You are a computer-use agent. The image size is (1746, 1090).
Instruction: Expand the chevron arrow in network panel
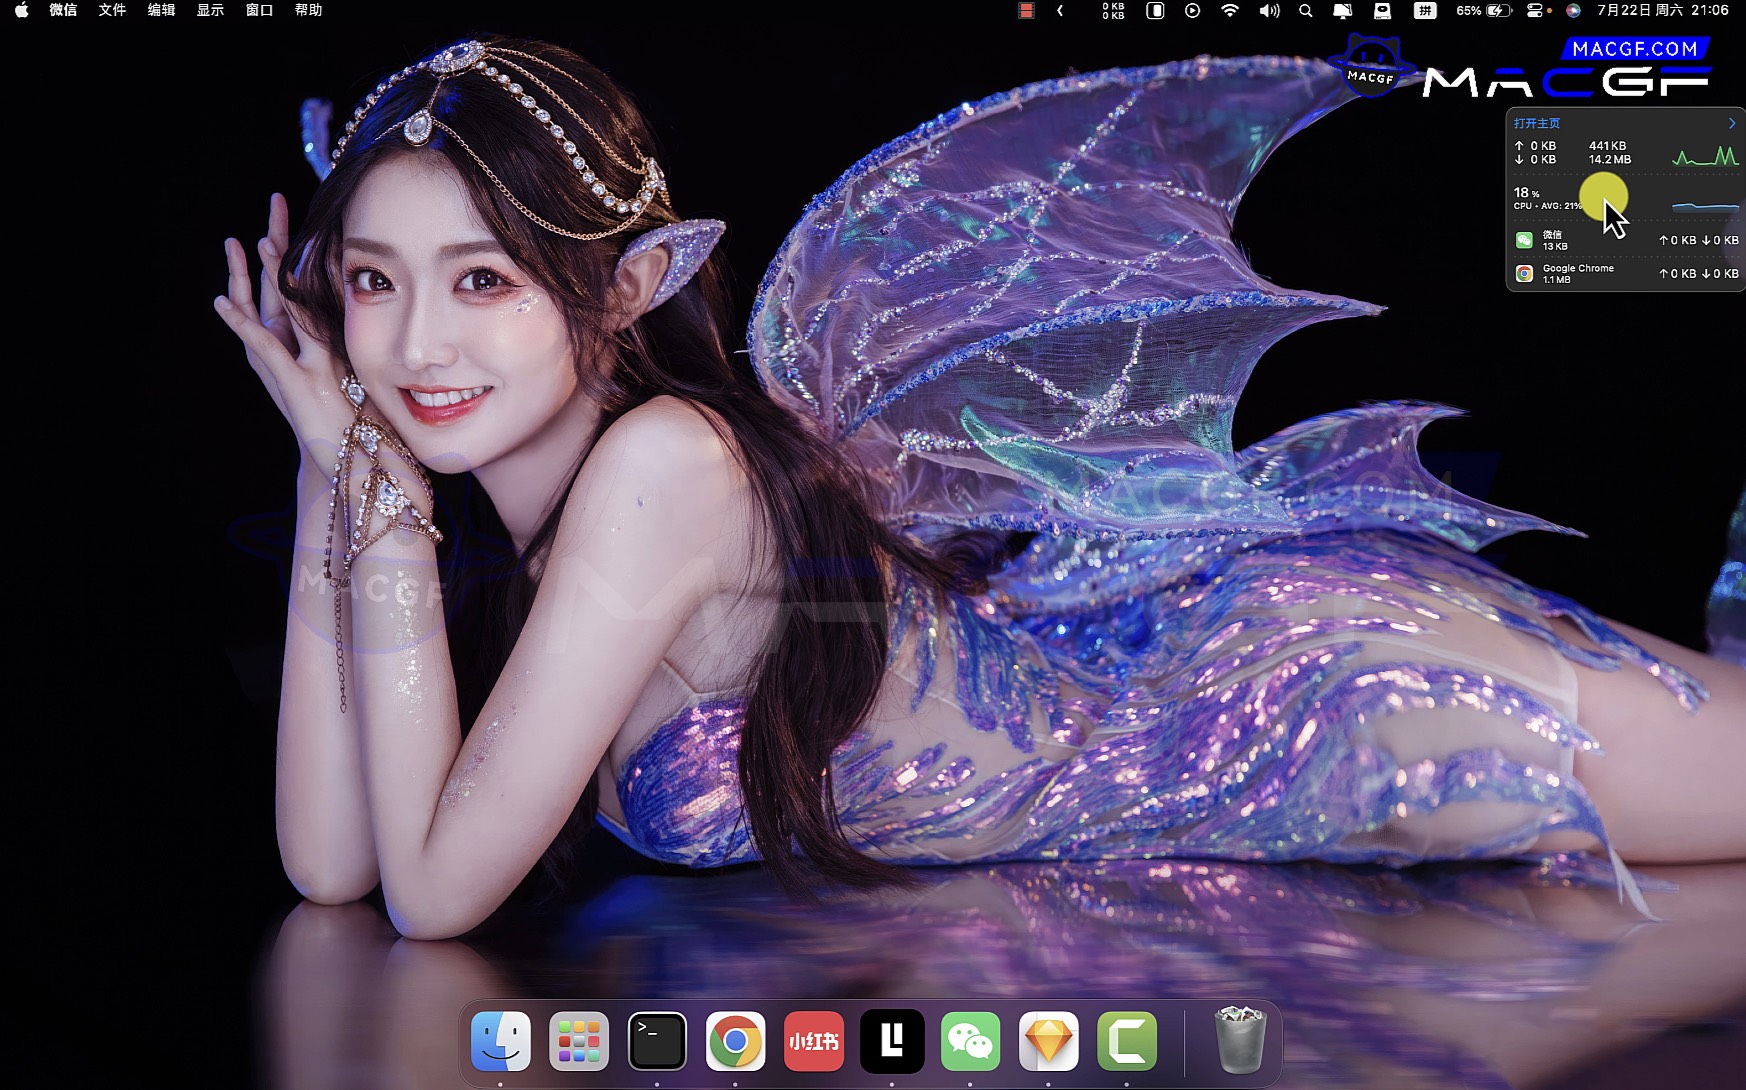tap(1732, 123)
